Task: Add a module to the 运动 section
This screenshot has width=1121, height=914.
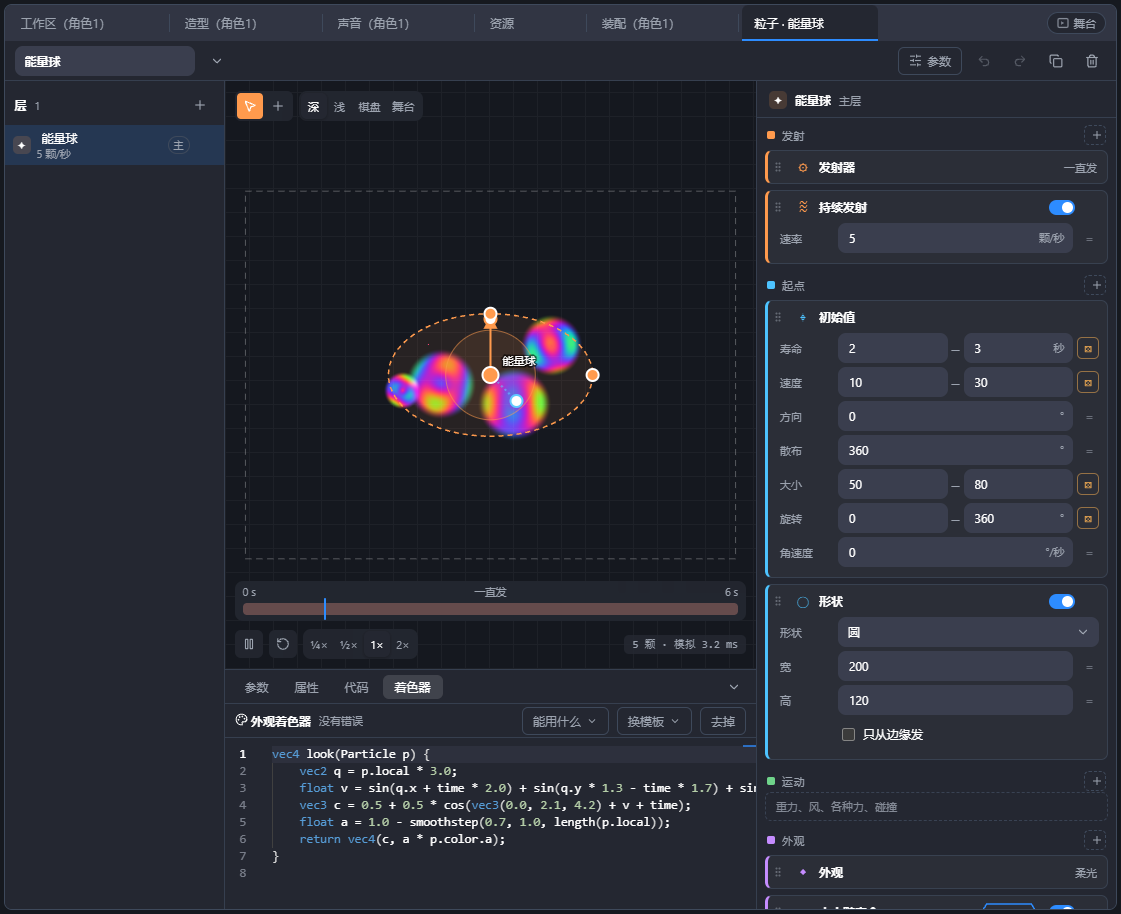Action: coord(1095,781)
